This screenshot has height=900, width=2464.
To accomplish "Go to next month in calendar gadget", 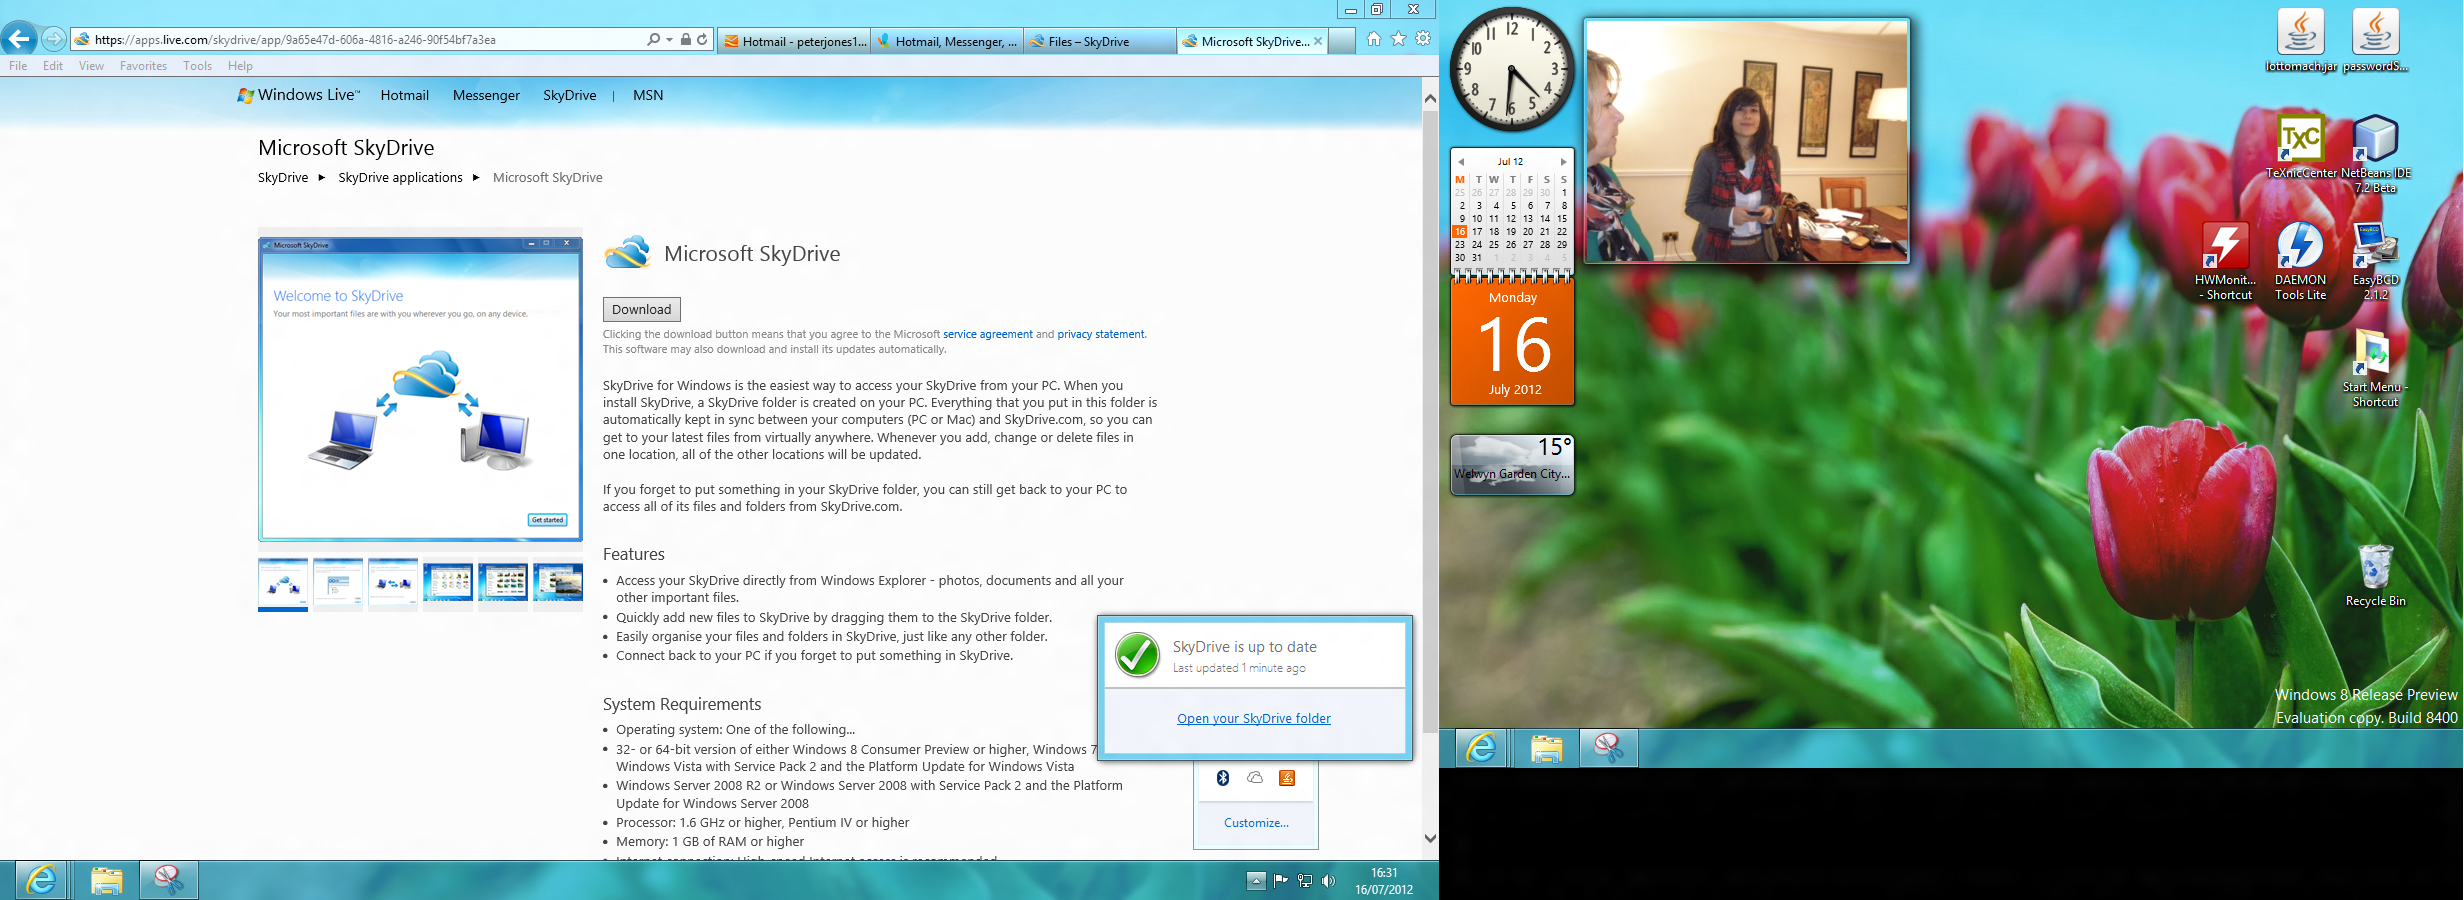I will pyautogui.click(x=1563, y=161).
